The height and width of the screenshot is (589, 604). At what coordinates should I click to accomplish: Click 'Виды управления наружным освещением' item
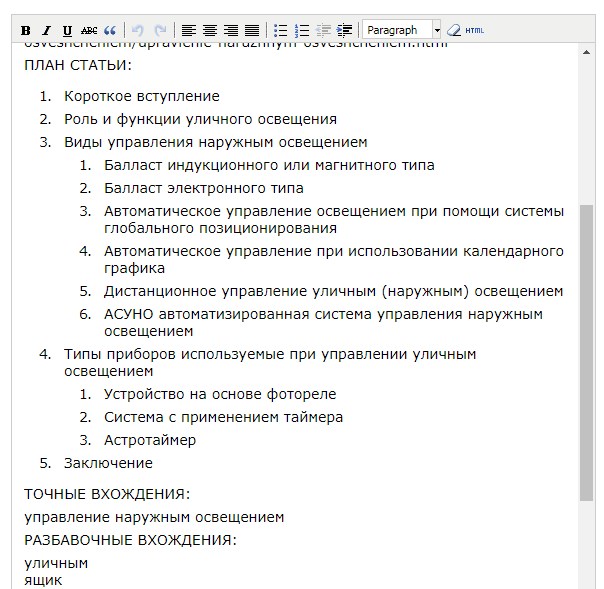[x=216, y=142]
